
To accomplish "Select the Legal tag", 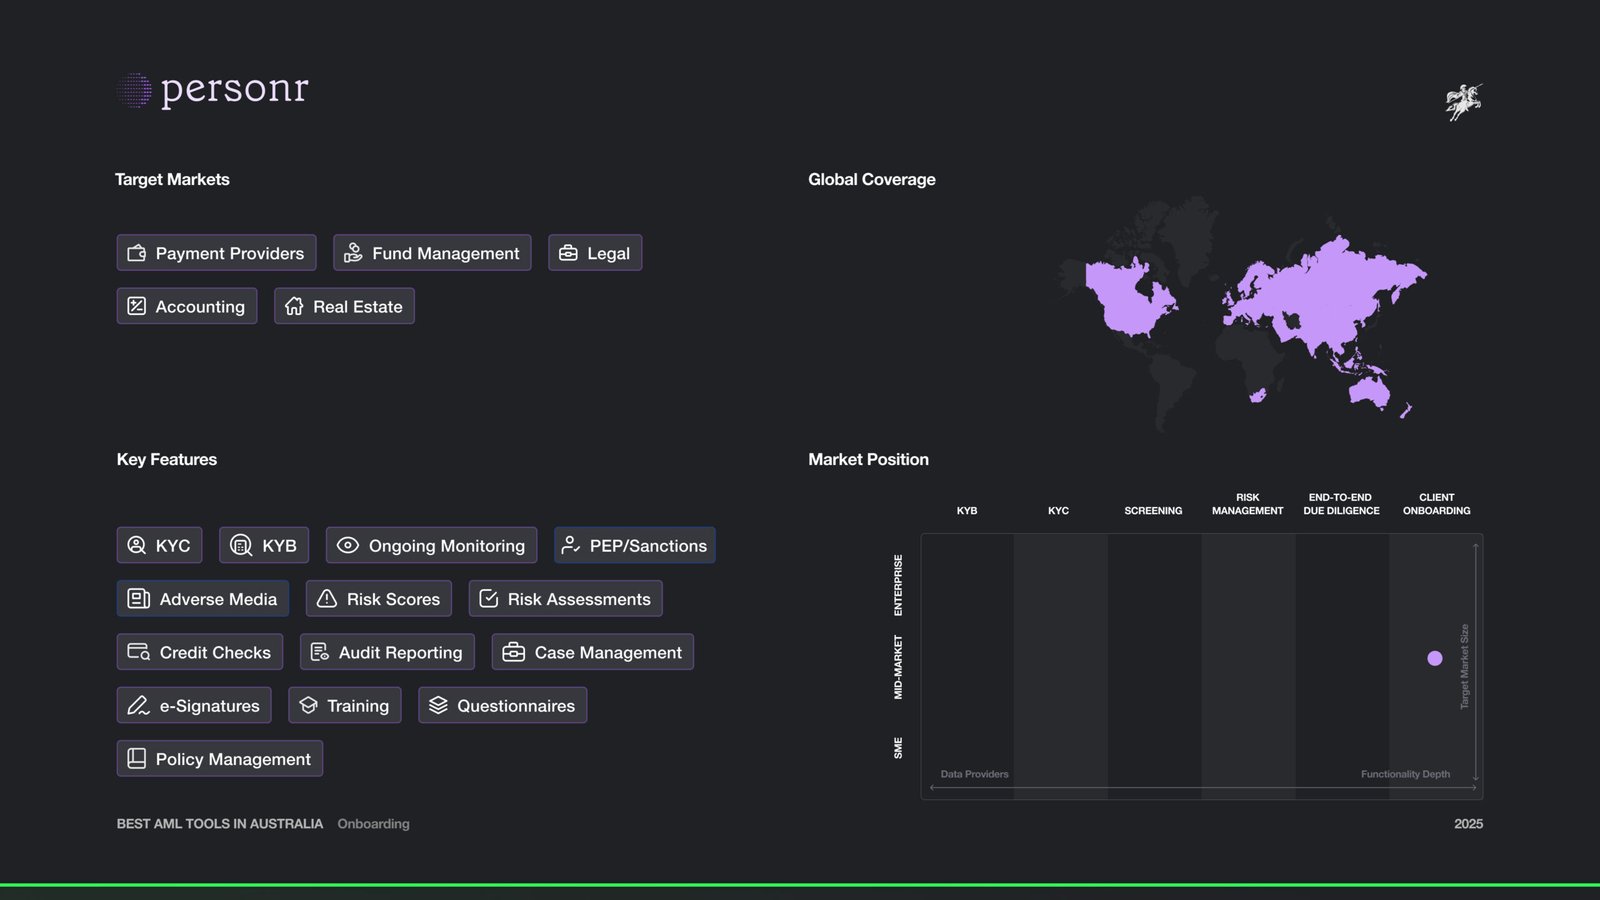I will 595,253.
